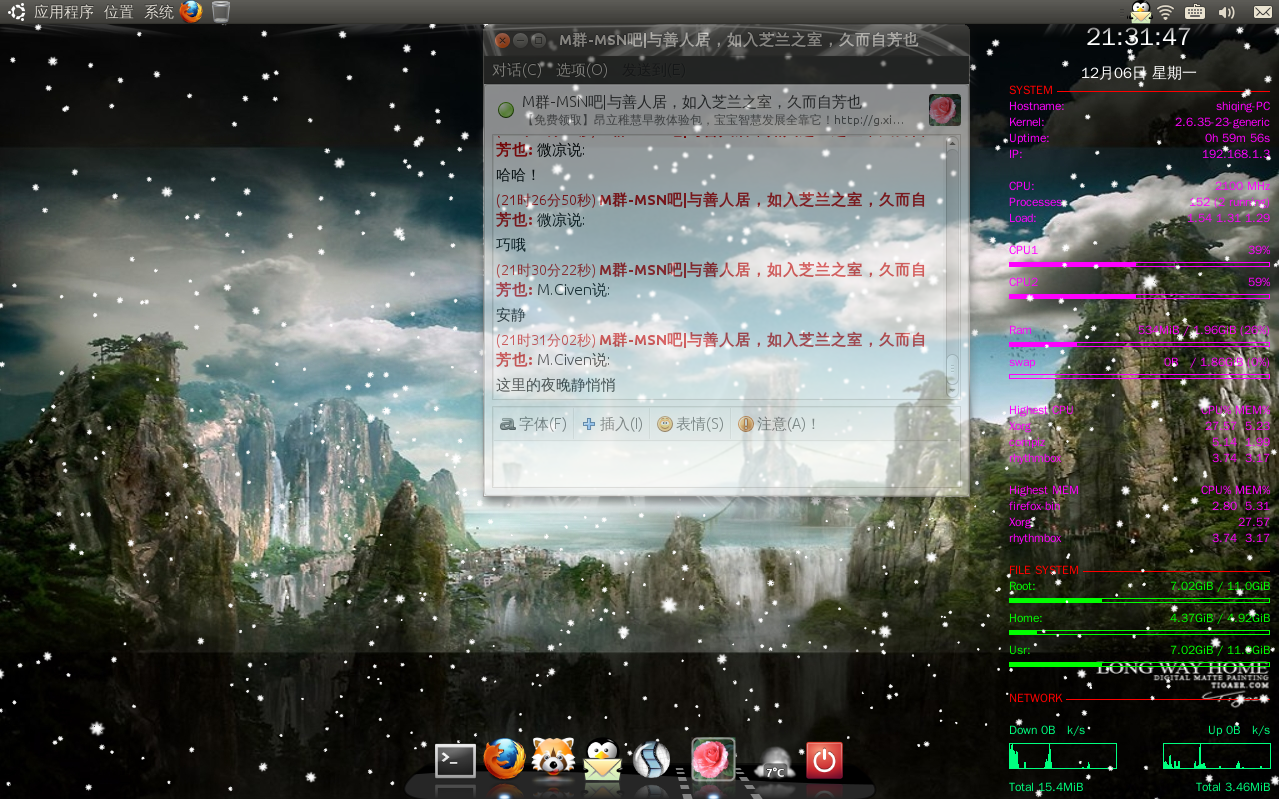Click the Hostname: label
Image resolution: width=1279 pixels, height=799 pixels.
click(x=1036, y=106)
